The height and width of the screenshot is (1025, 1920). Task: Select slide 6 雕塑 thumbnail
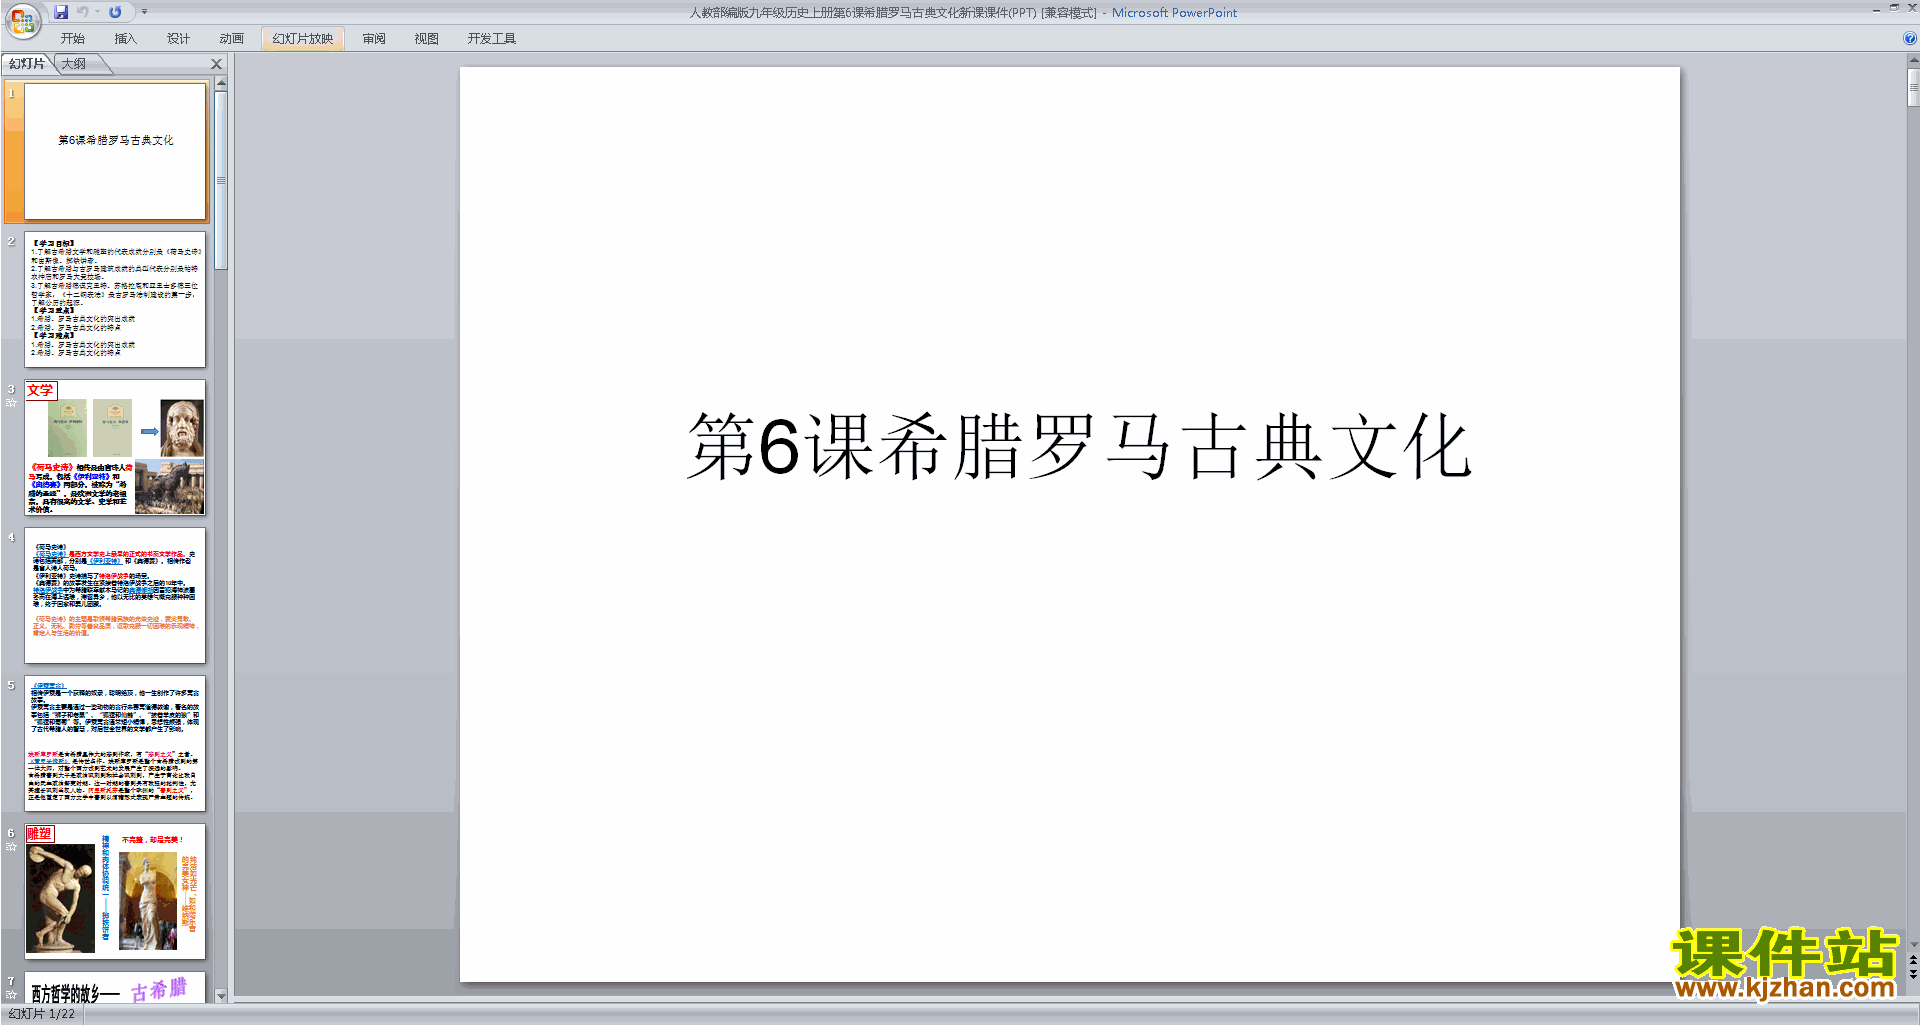[115, 891]
